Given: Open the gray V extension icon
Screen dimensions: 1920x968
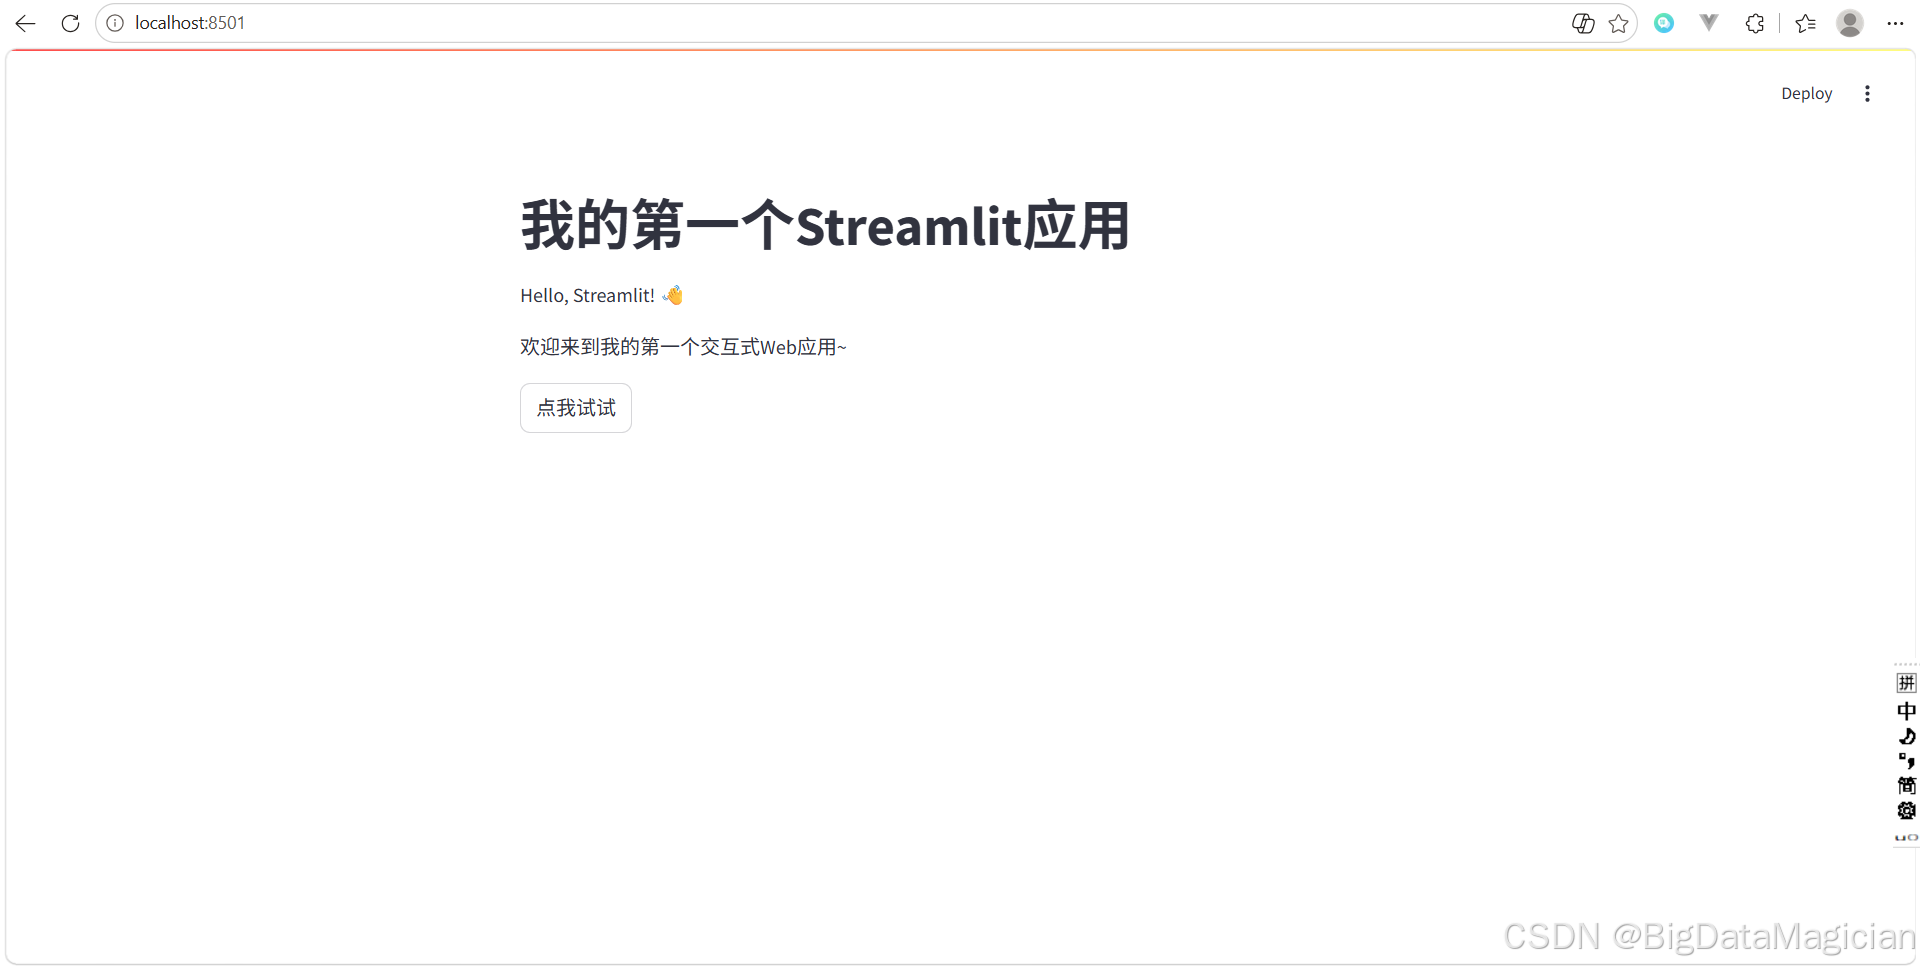Looking at the screenshot, I should pos(1709,23).
